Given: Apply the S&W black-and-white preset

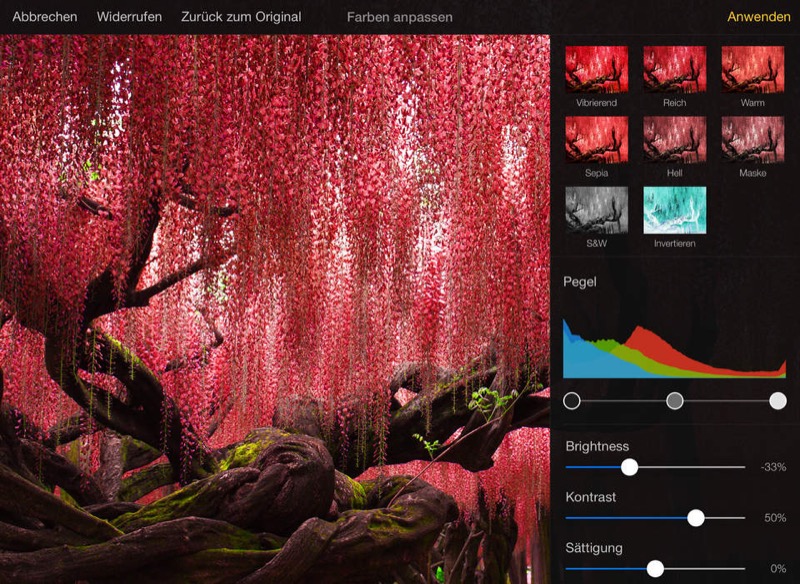Looking at the screenshot, I should tap(596, 209).
